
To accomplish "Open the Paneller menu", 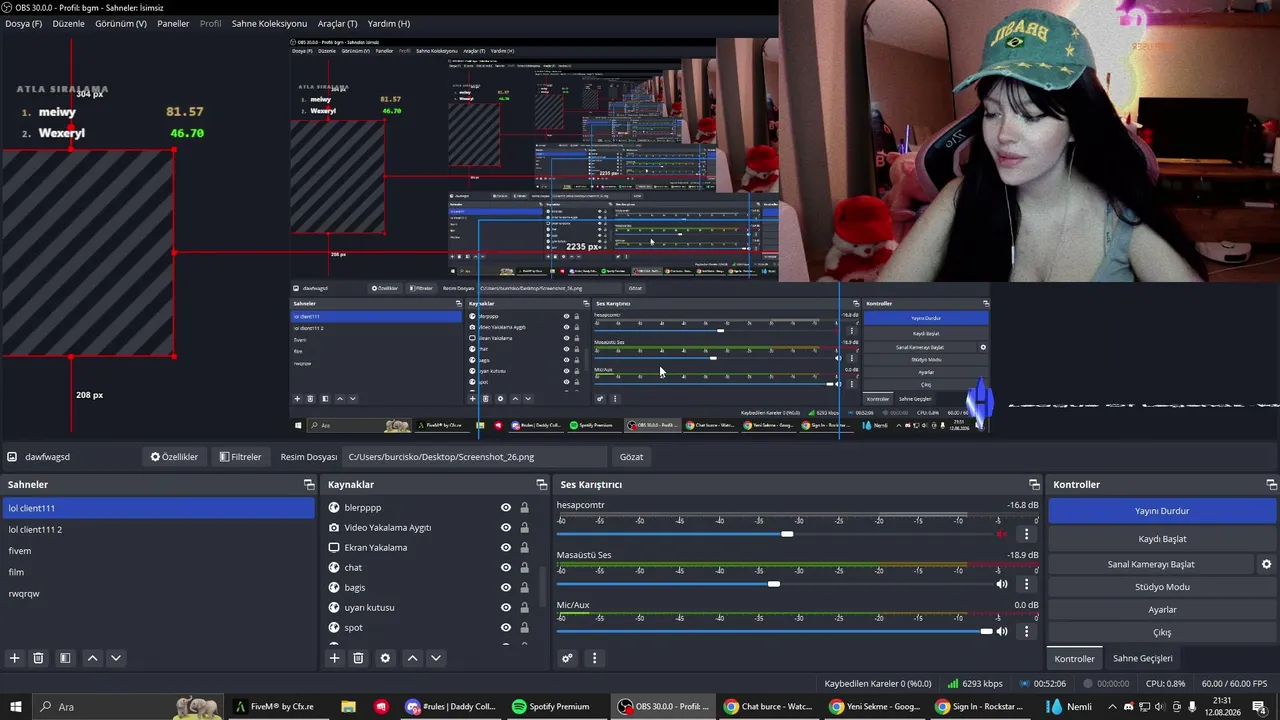I will [x=173, y=23].
